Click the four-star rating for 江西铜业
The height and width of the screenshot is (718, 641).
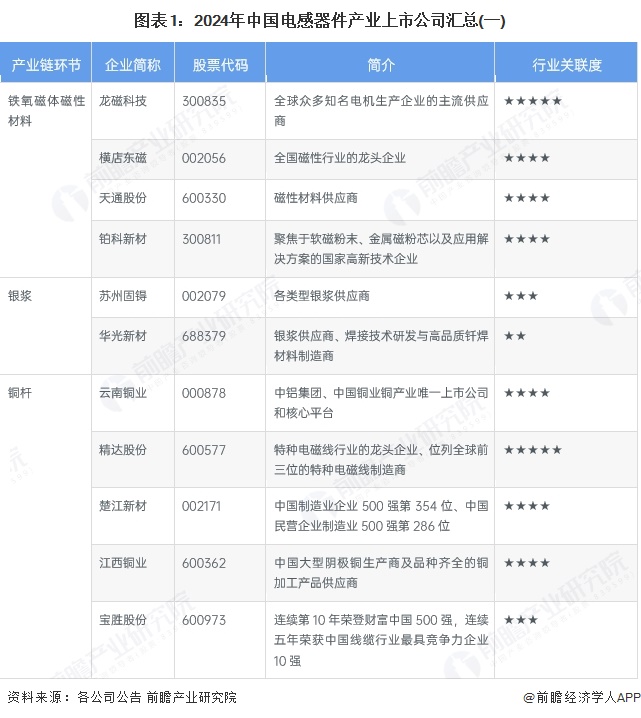coord(527,563)
